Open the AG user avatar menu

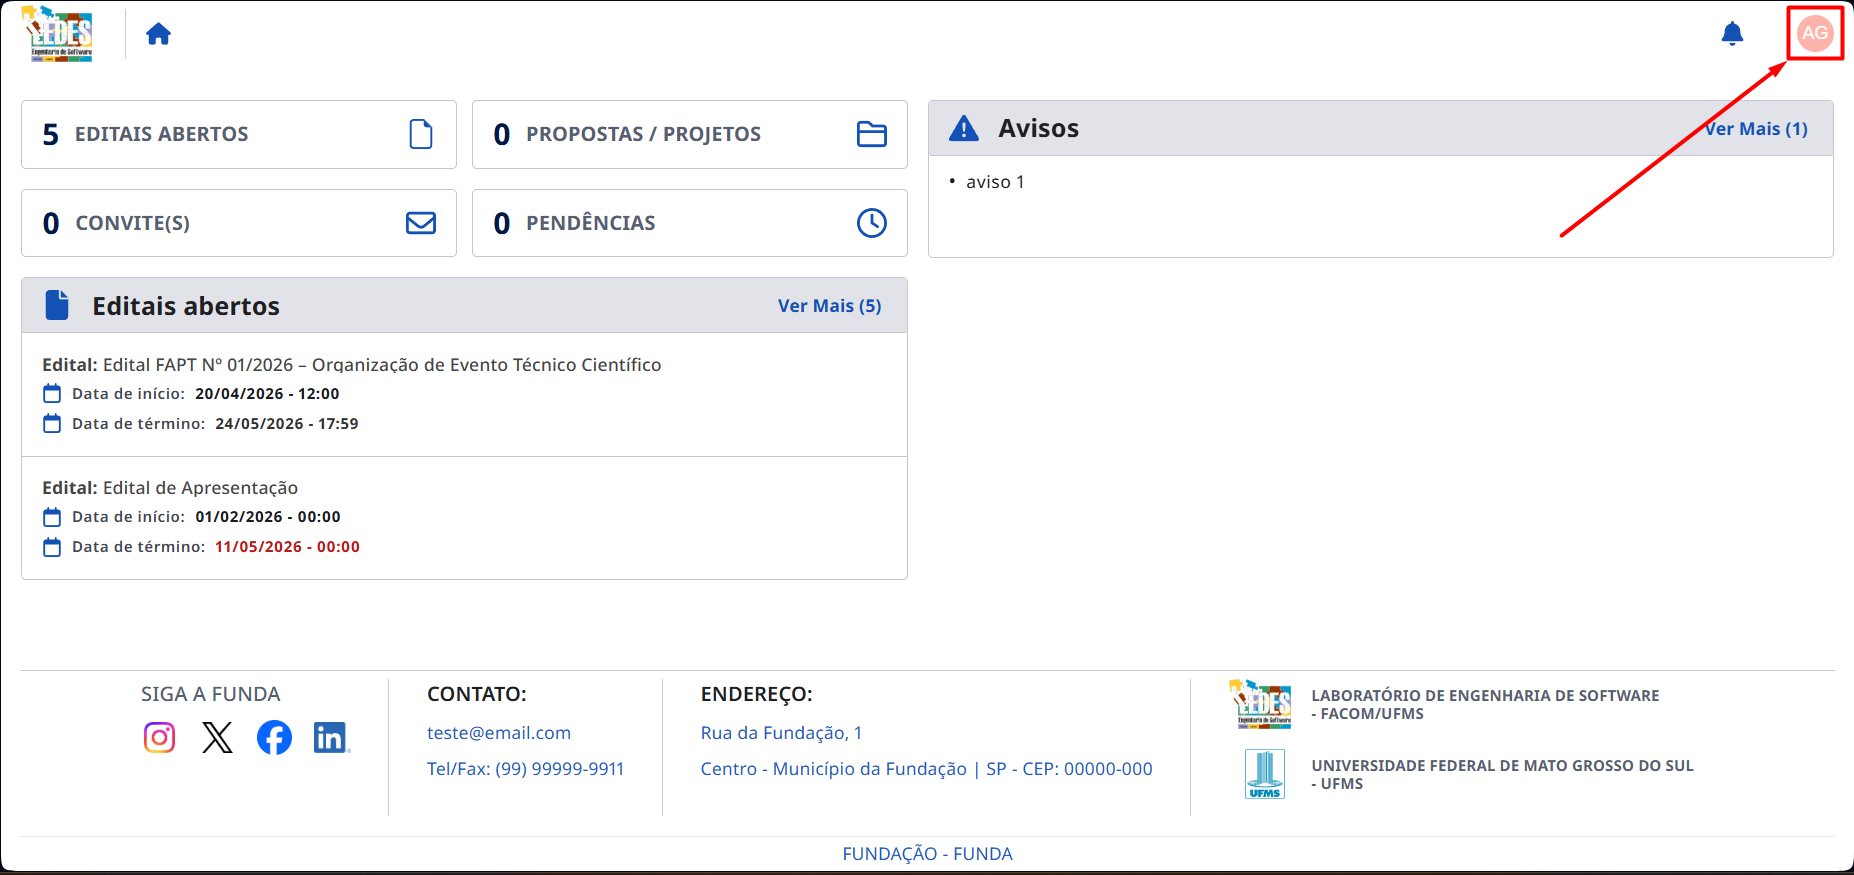click(x=1815, y=33)
